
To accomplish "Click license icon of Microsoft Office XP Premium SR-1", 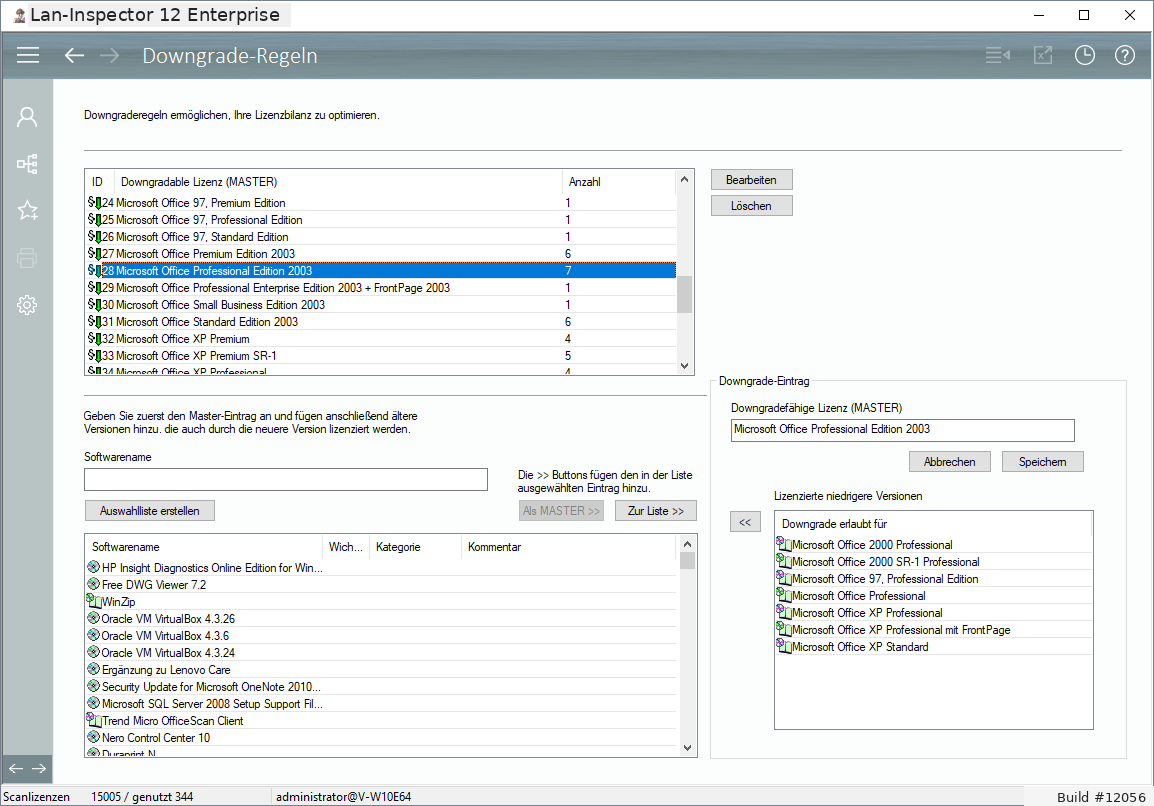I will click(94, 356).
